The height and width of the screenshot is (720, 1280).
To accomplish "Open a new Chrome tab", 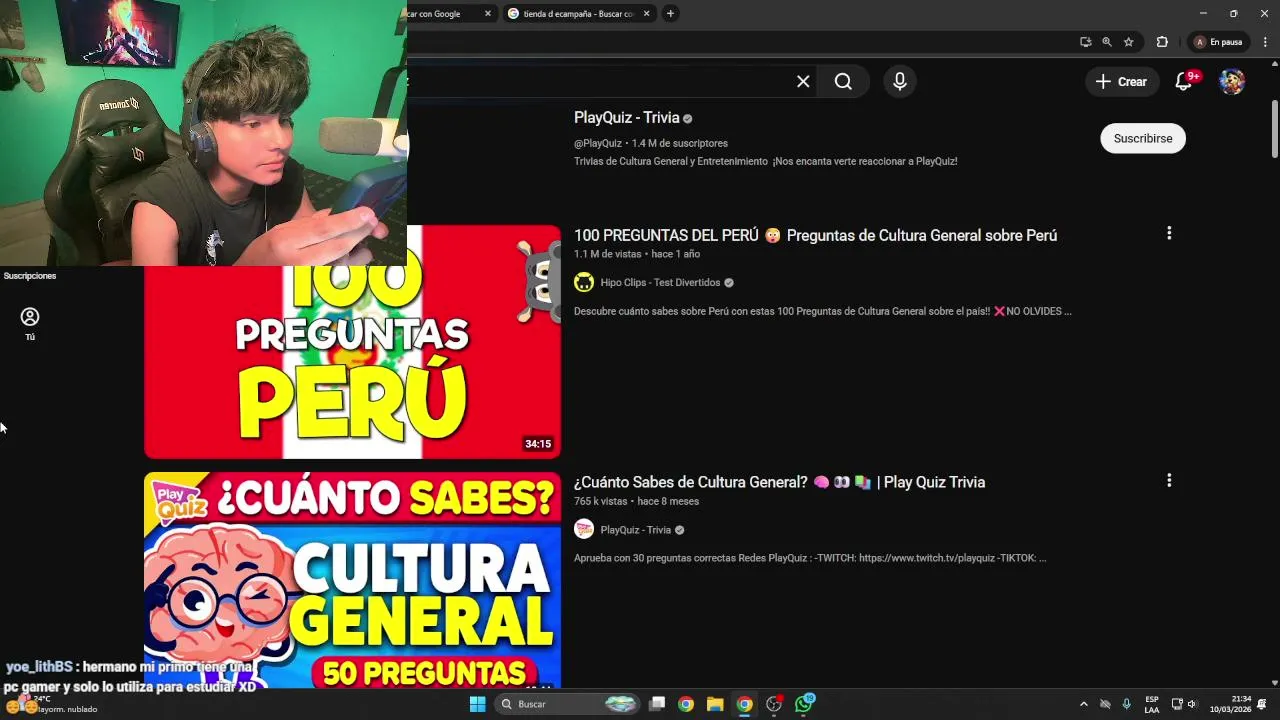I will [670, 14].
